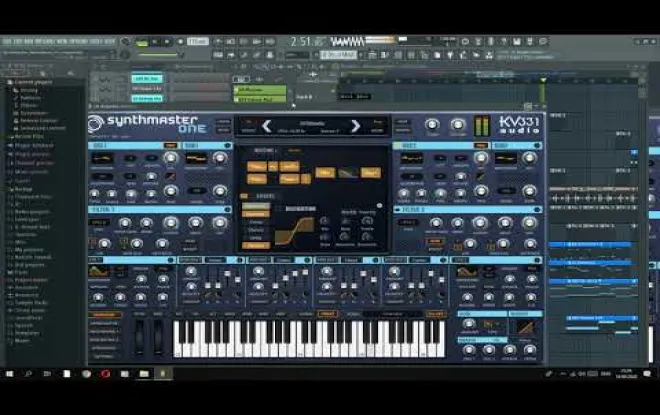Open the SUB2 waveform selector
660x415 pixels.
click(506, 159)
